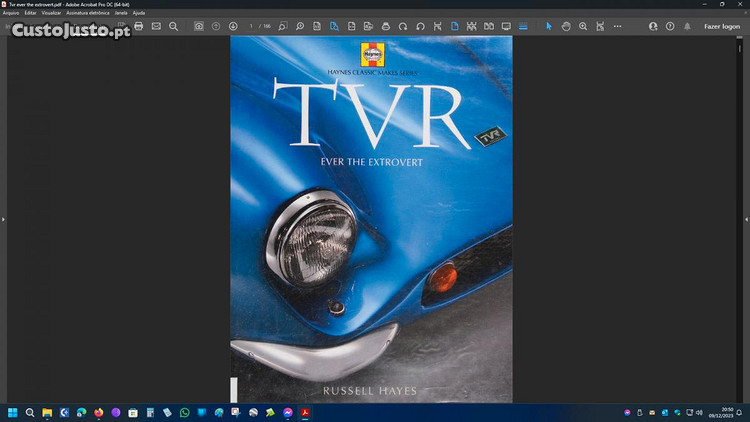
Task: Open the three-dots more tools menu
Action: pos(617,26)
